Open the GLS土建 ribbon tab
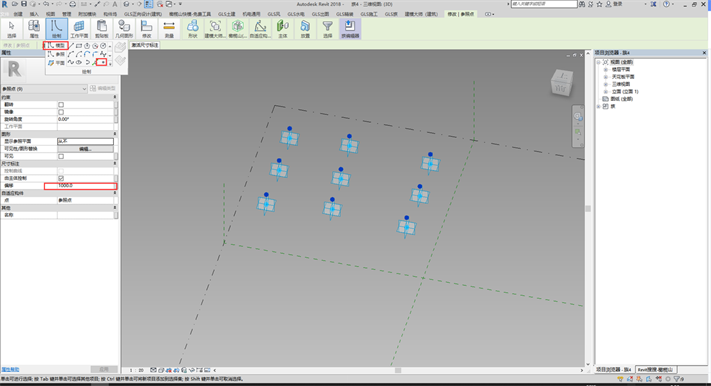This screenshot has width=711, height=386. point(227,14)
